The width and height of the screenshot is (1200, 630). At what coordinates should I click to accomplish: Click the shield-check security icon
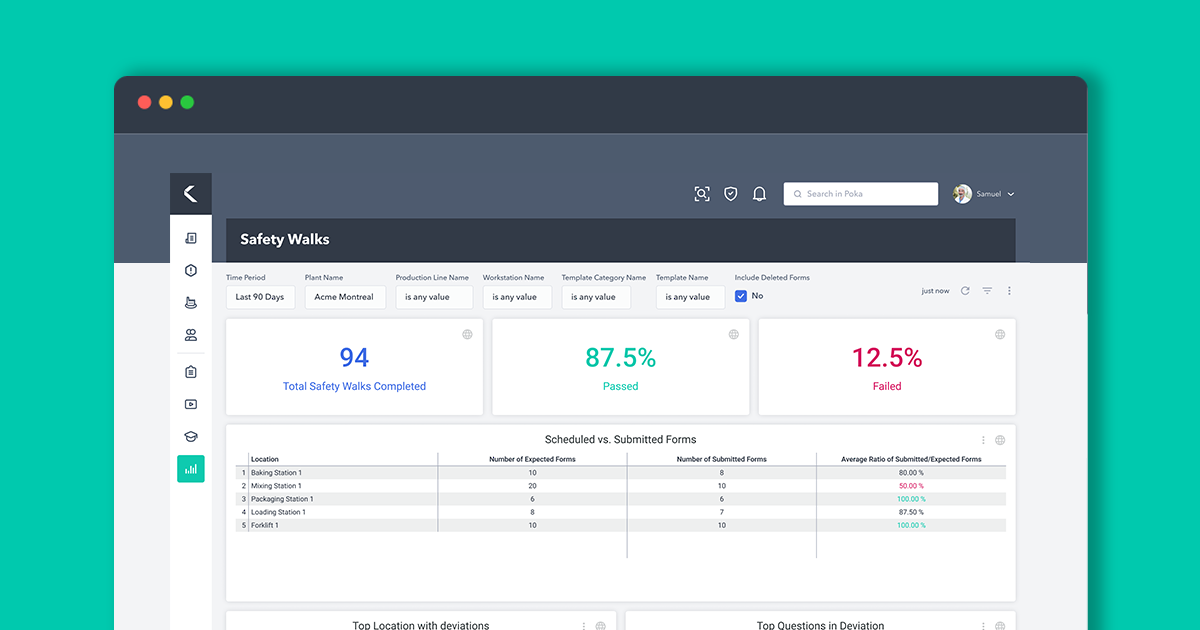[730, 193]
